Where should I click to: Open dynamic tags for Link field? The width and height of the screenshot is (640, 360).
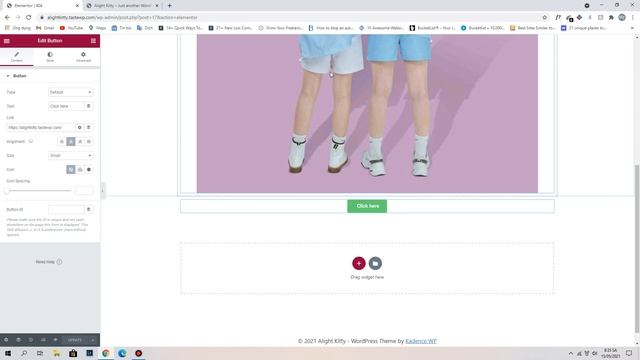pos(89,127)
